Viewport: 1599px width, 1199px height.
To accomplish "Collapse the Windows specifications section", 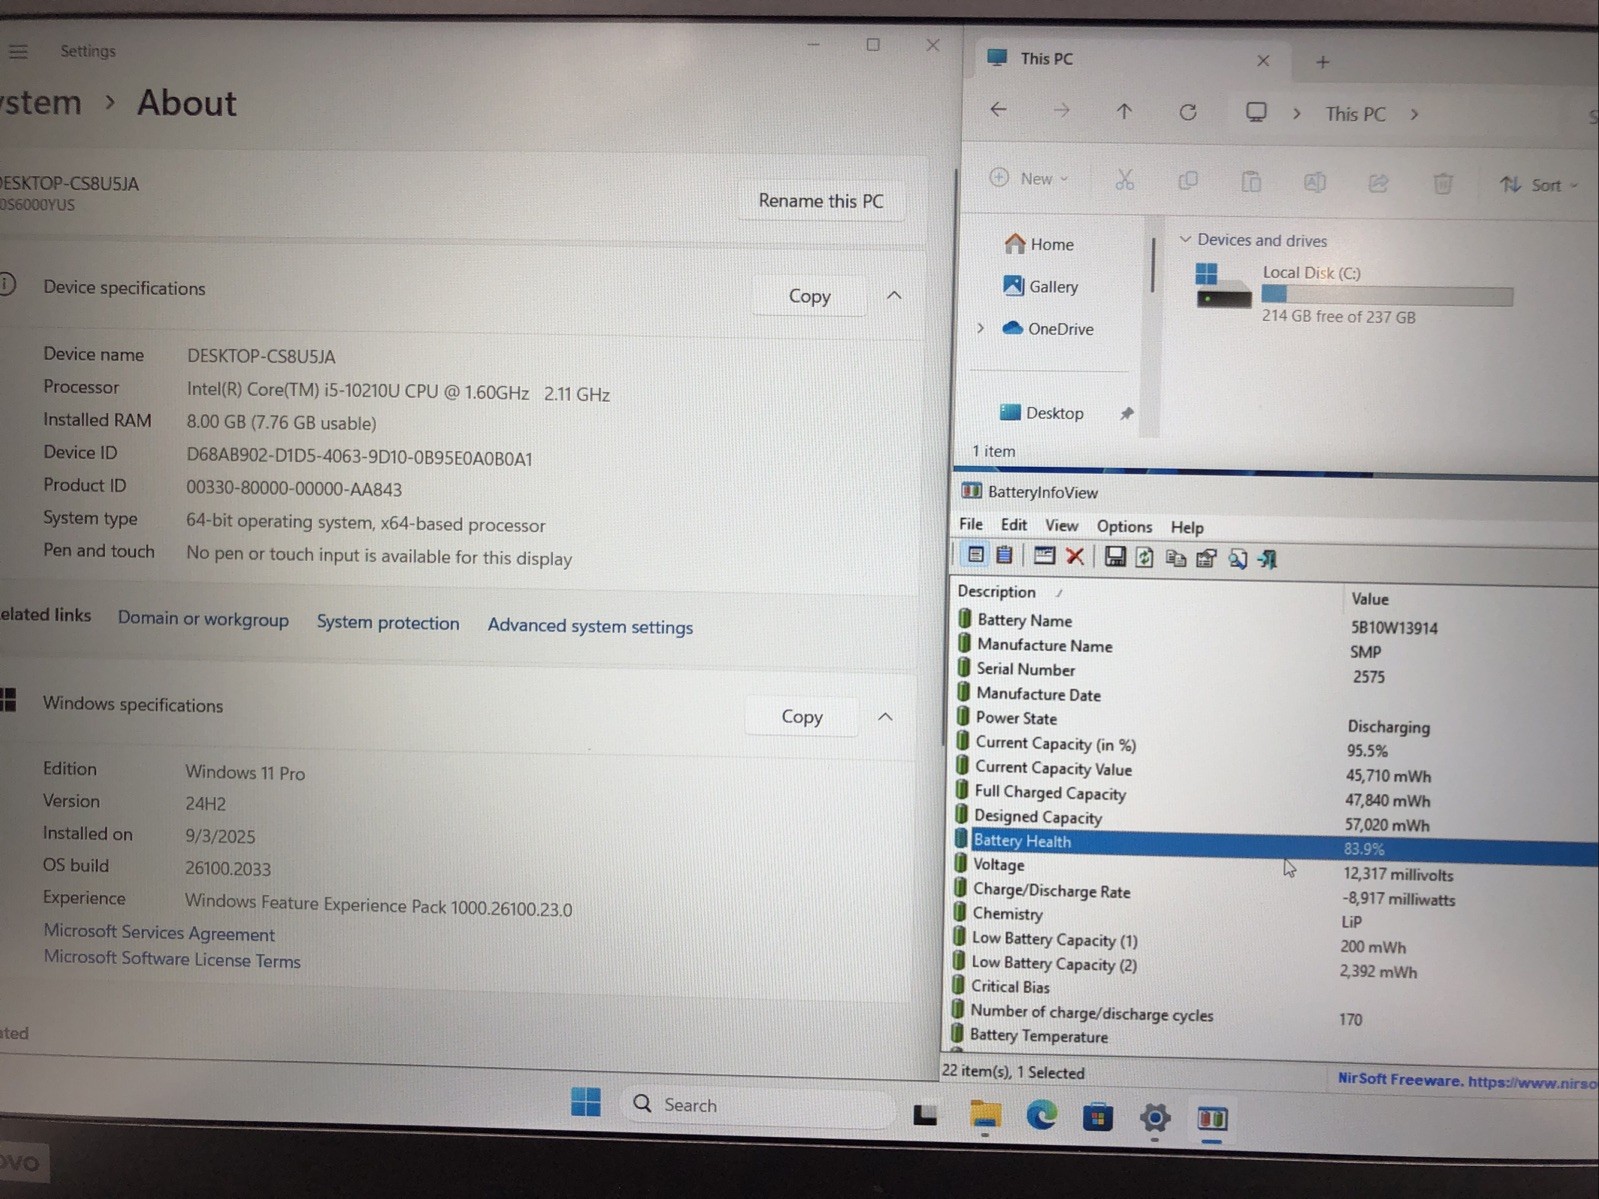I will [x=885, y=717].
